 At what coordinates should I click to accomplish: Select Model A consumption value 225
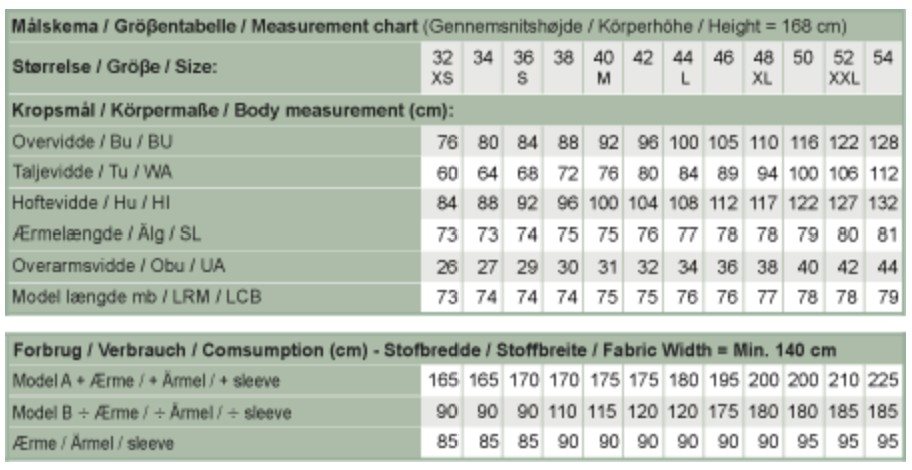point(883,380)
